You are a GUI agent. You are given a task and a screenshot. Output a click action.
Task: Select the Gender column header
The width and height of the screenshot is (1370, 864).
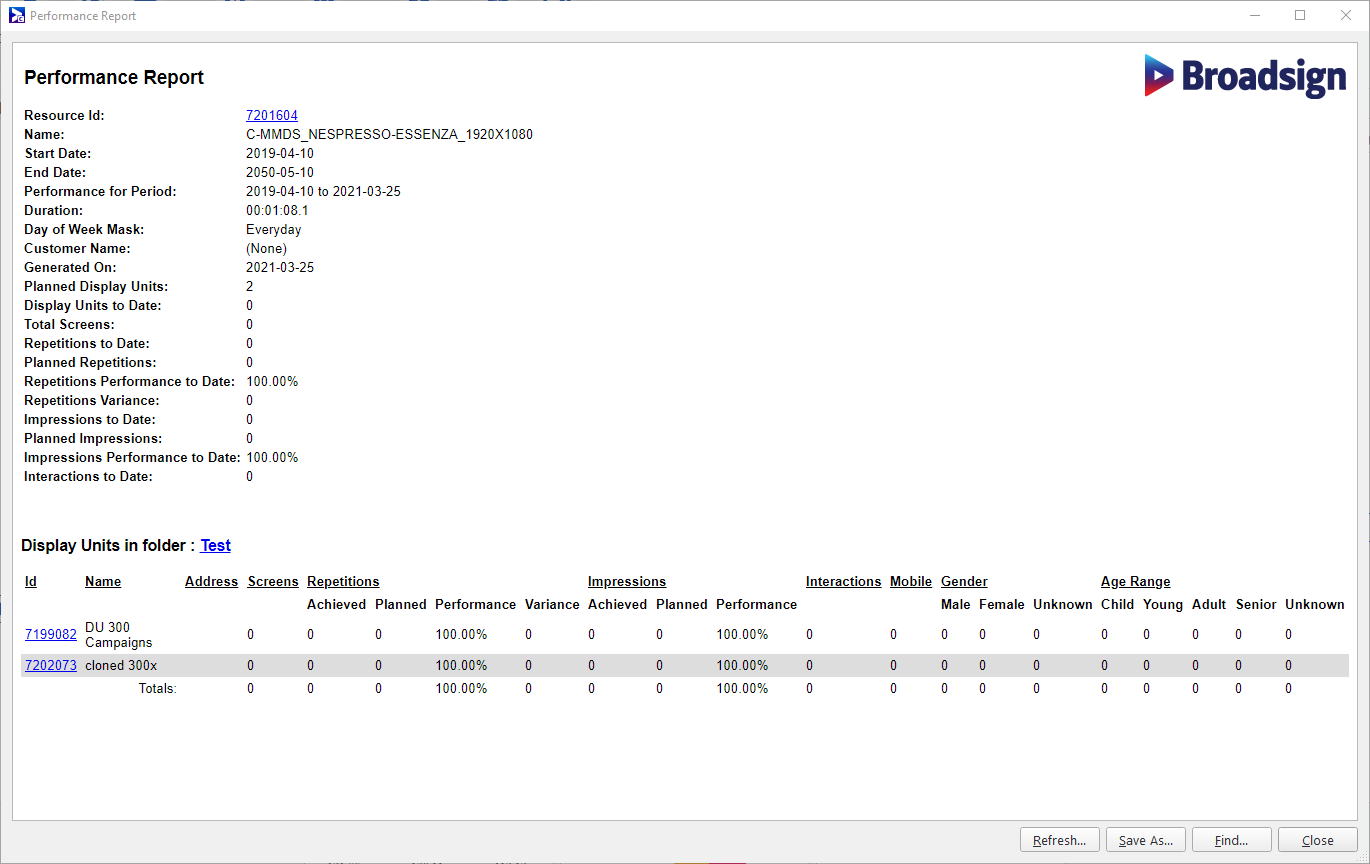tap(964, 582)
